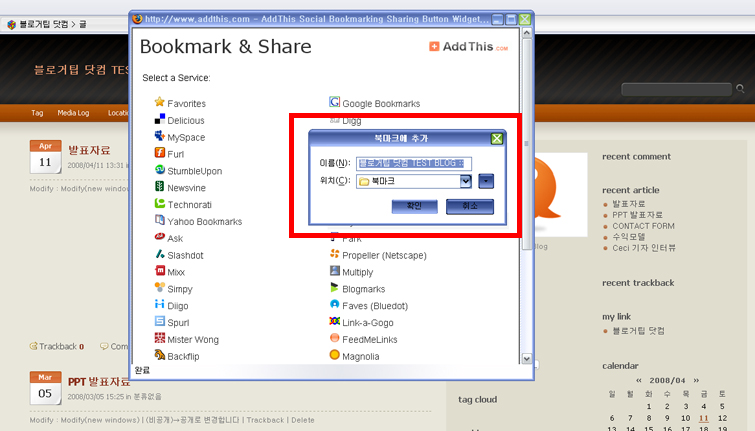Click the popup scrollbar down arrow
The width and height of the screenshot is (755, 431).
pos(526,358)
